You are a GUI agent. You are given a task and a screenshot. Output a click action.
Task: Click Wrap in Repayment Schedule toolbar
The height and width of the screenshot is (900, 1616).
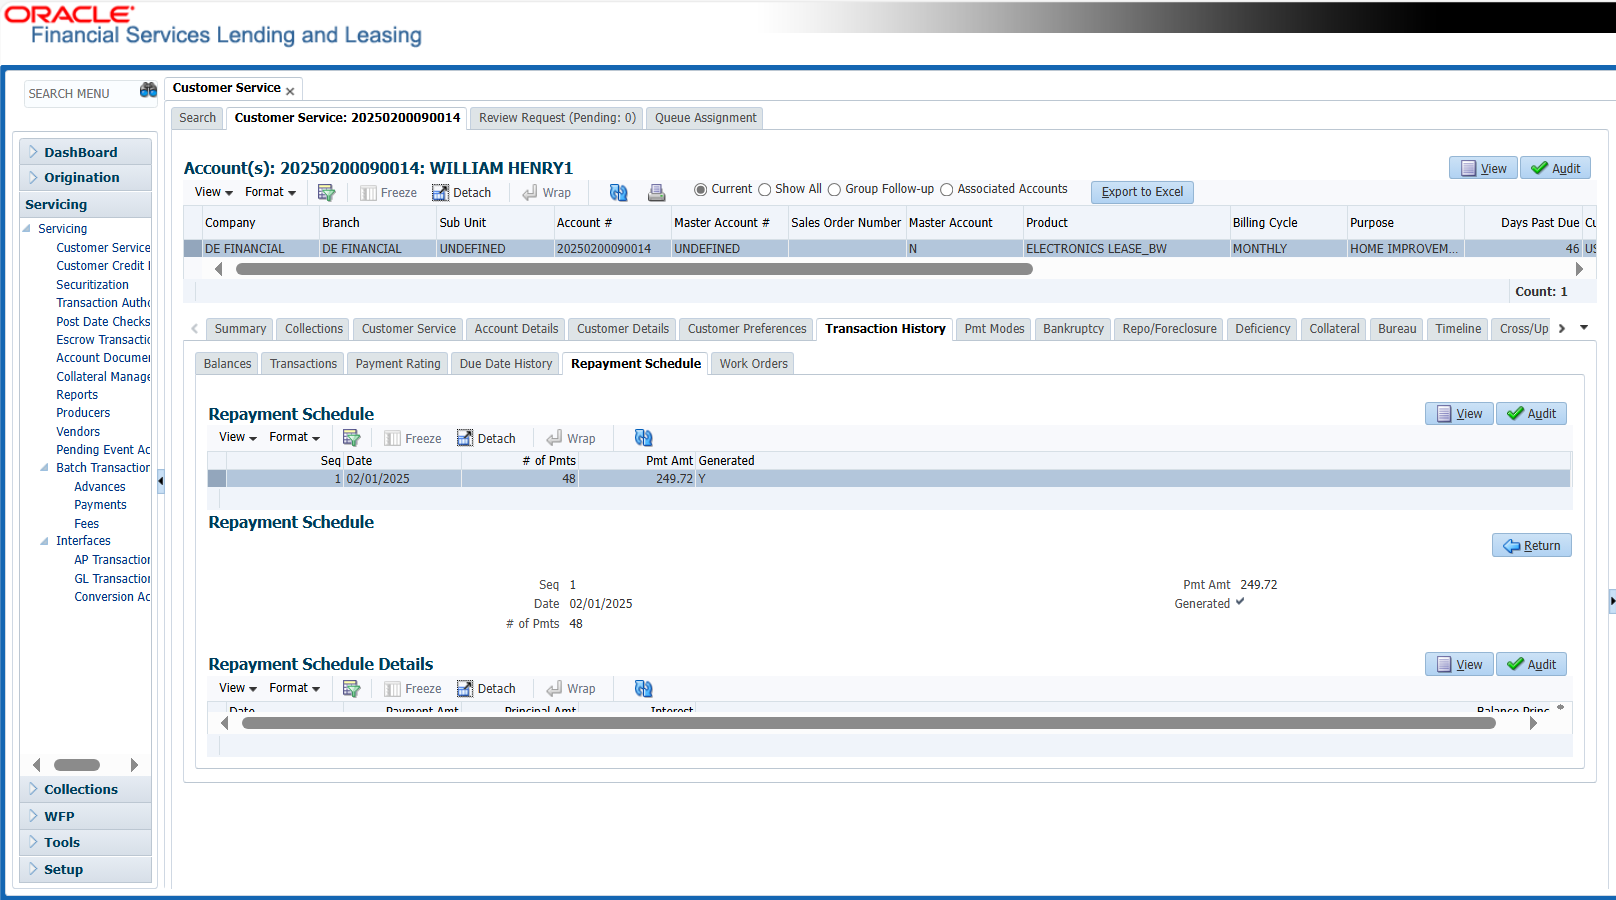570,439
